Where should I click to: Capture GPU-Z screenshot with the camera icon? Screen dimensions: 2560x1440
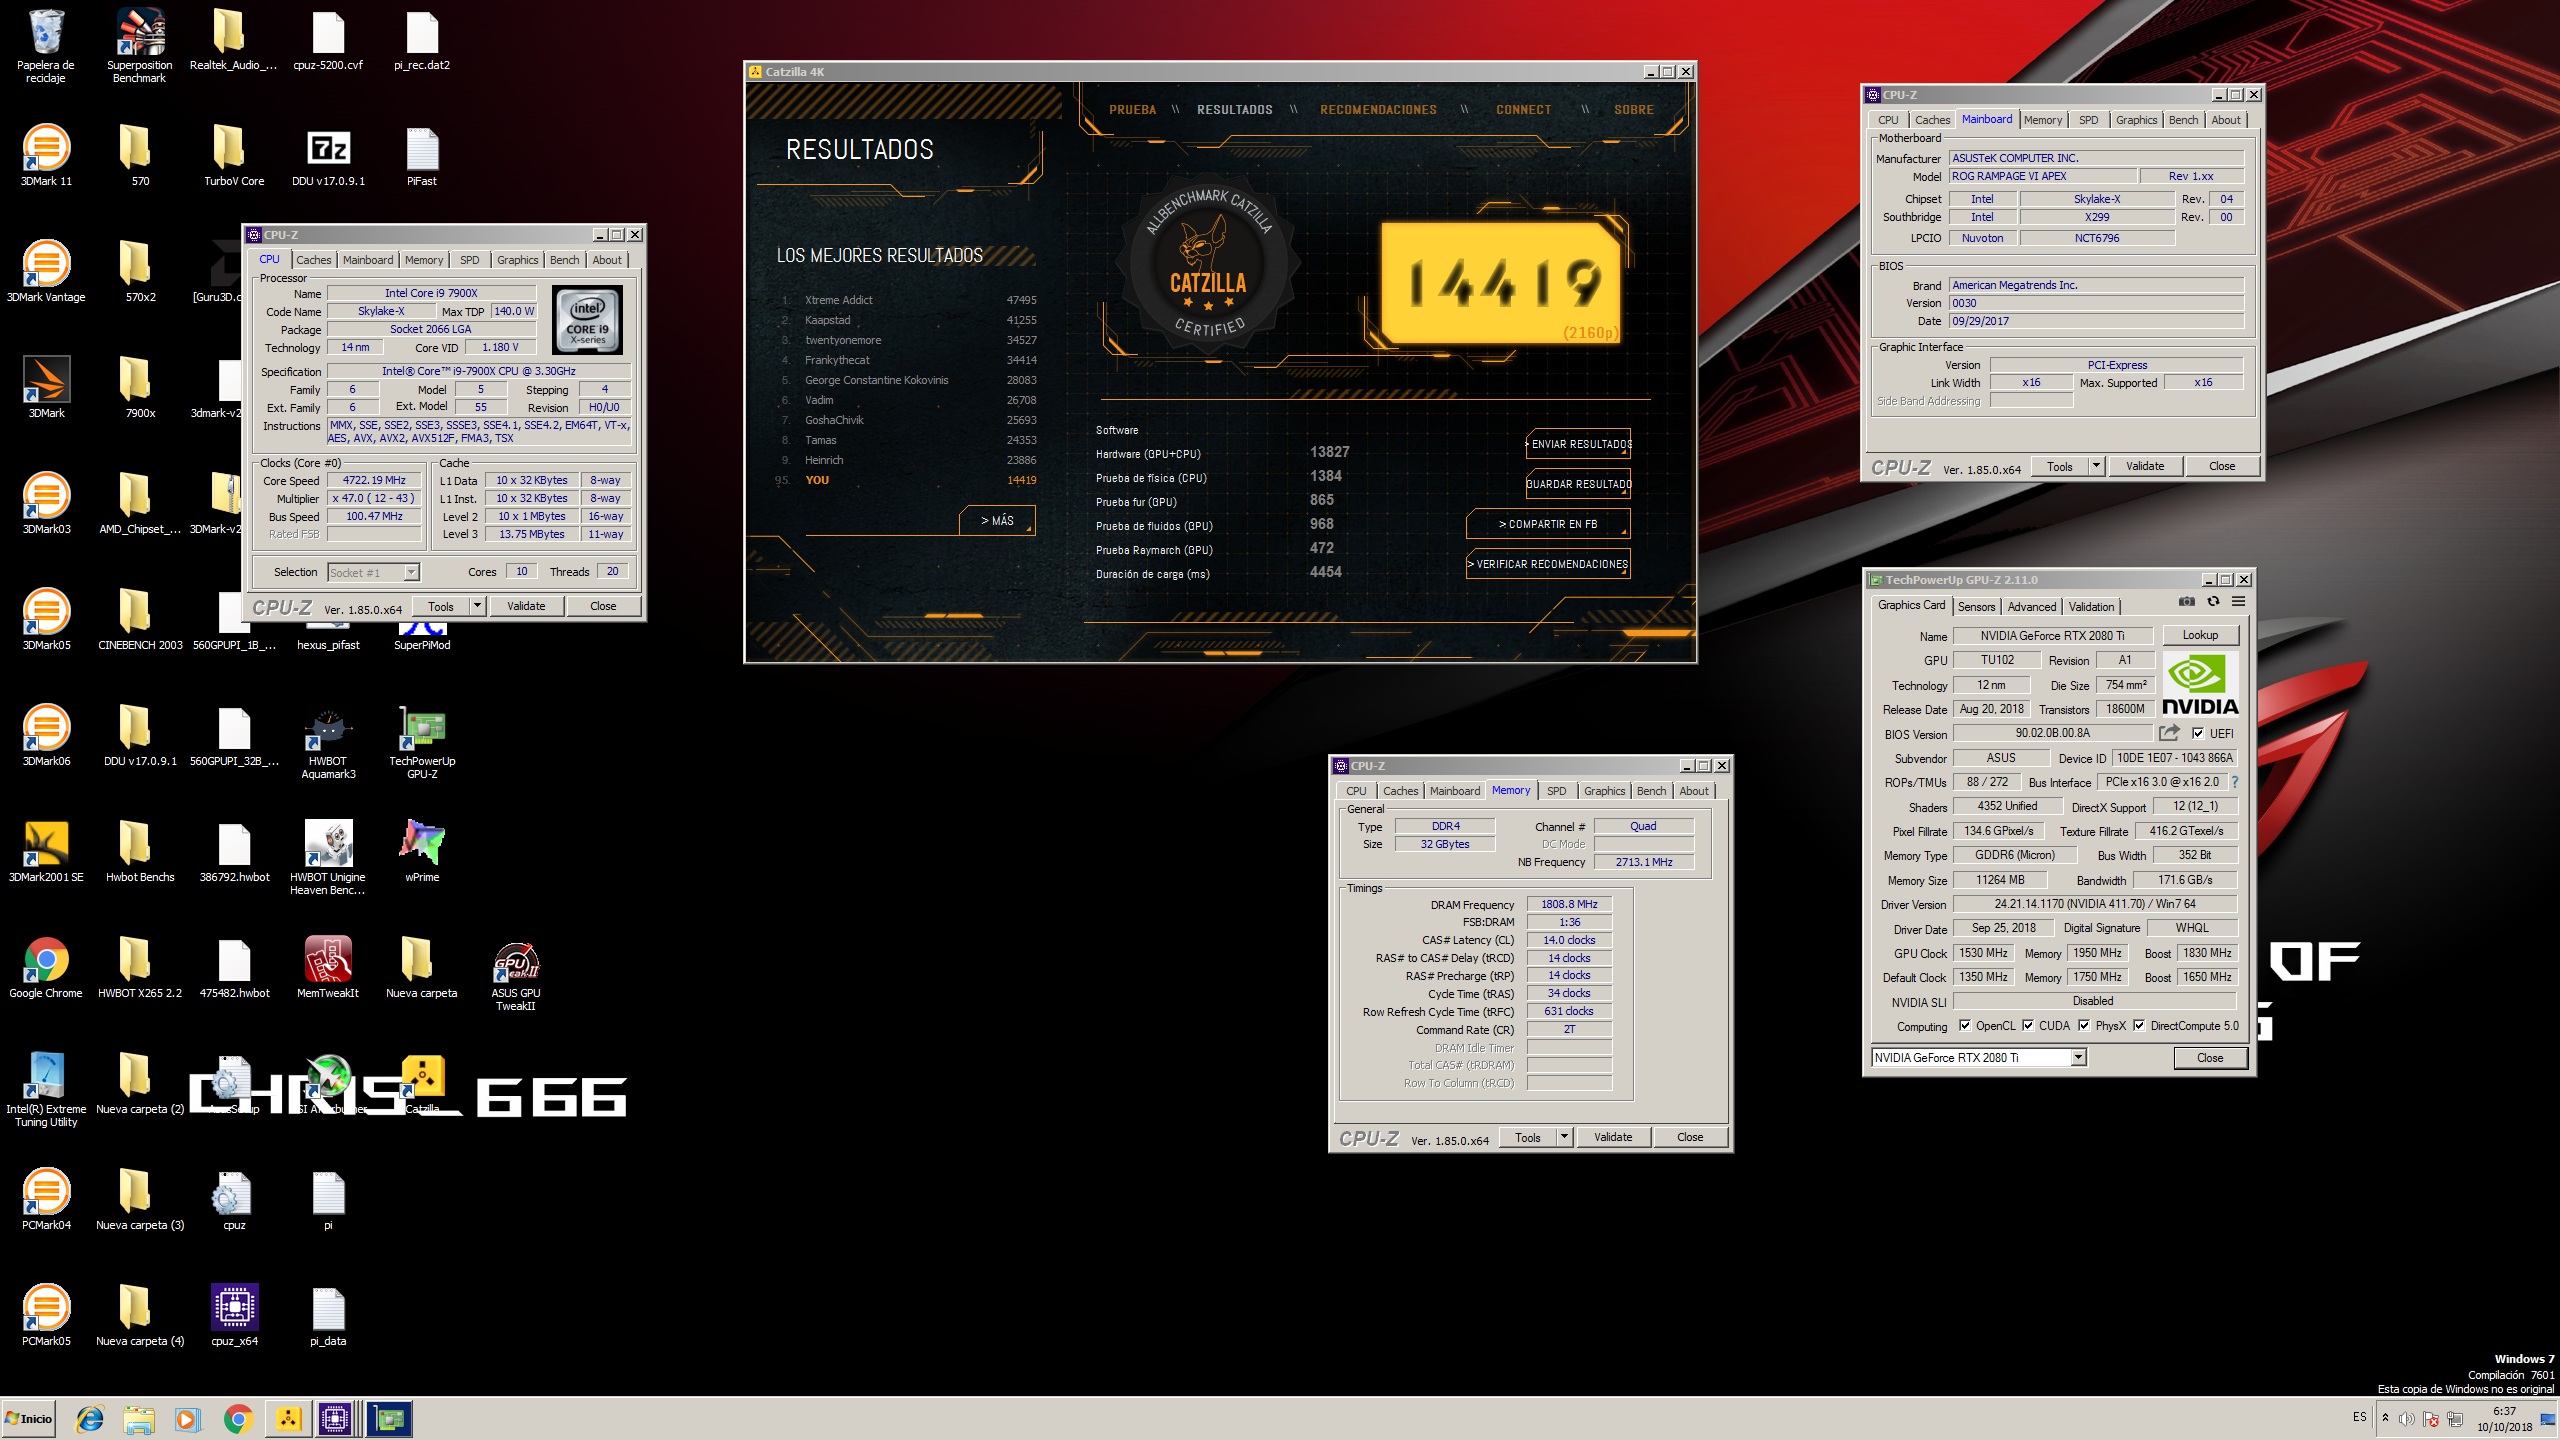coord(2187,602)
